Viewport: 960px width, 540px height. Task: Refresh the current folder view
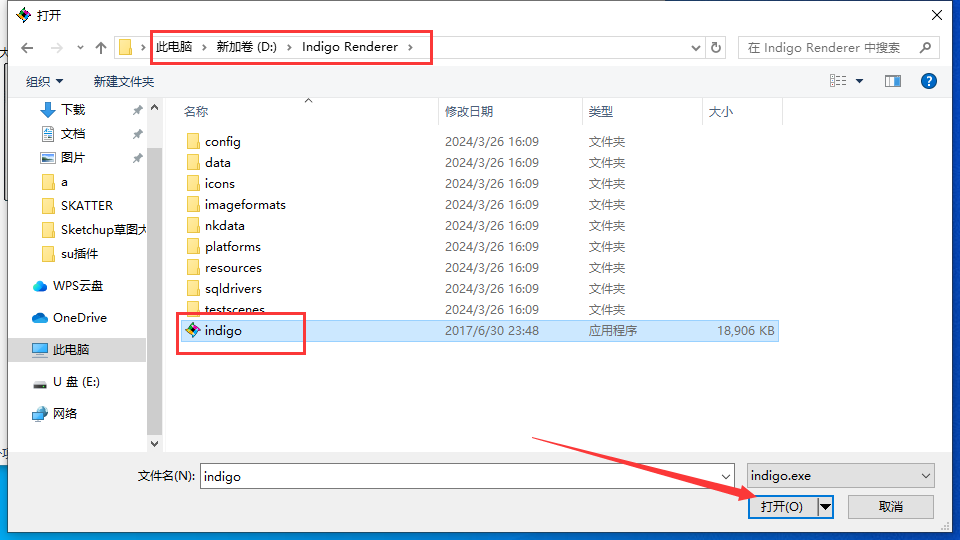pos(716,48)
